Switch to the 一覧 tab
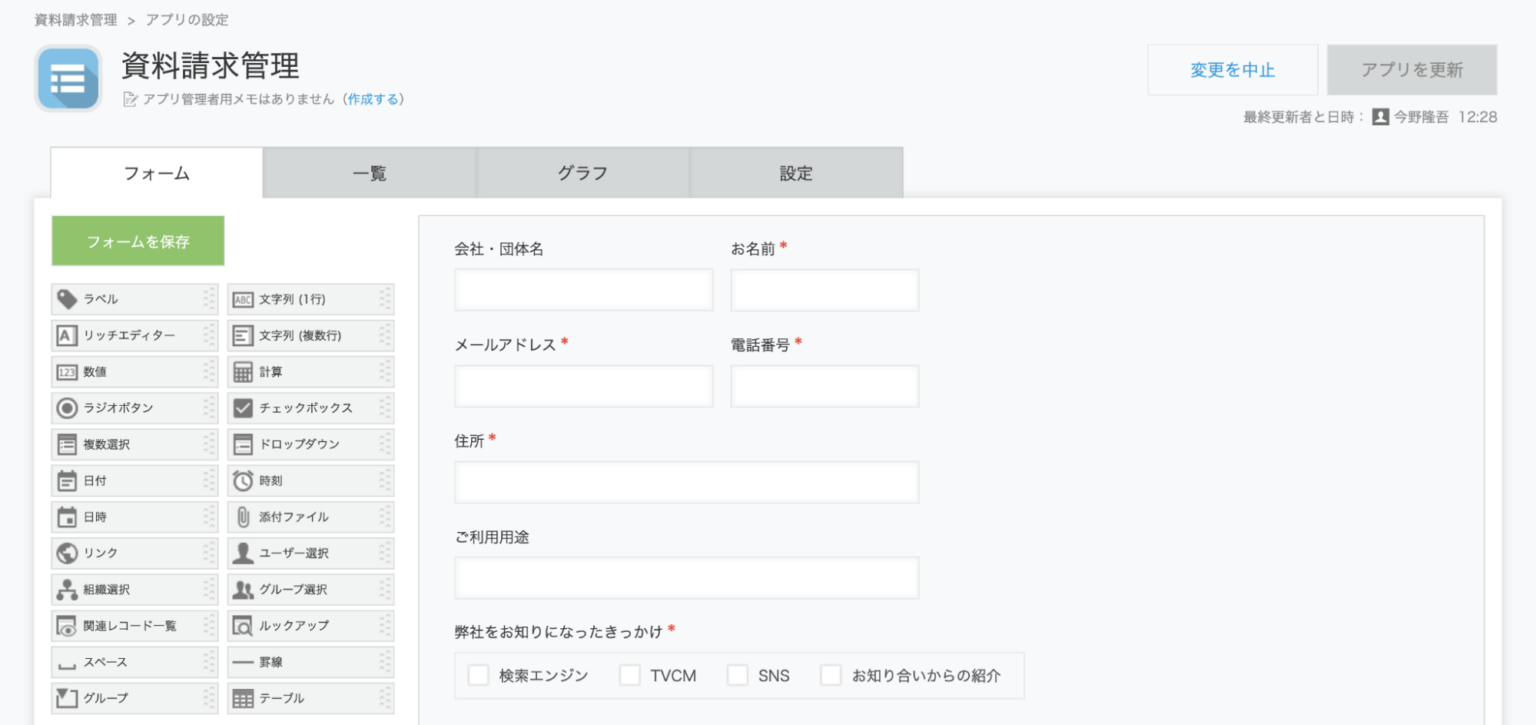1536x725 pixels. [369, 173]
